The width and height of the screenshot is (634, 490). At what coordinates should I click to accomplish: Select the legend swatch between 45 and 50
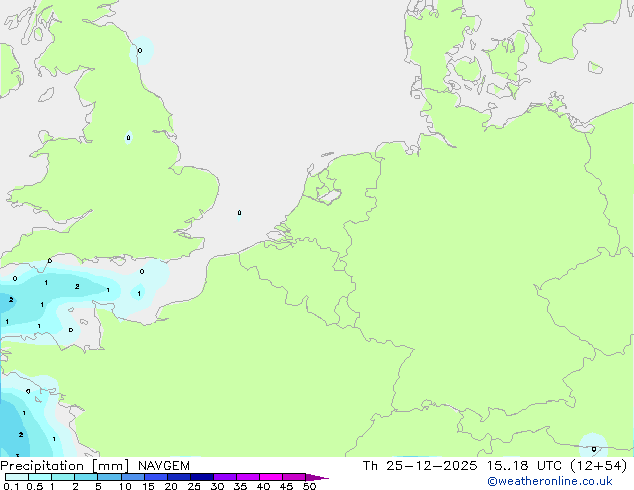coord(294,477)
